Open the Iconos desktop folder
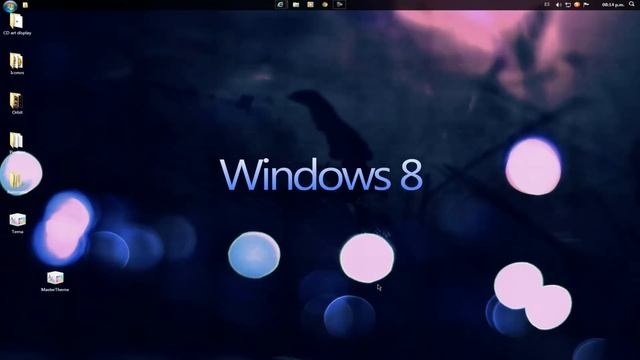 (17, 64)
